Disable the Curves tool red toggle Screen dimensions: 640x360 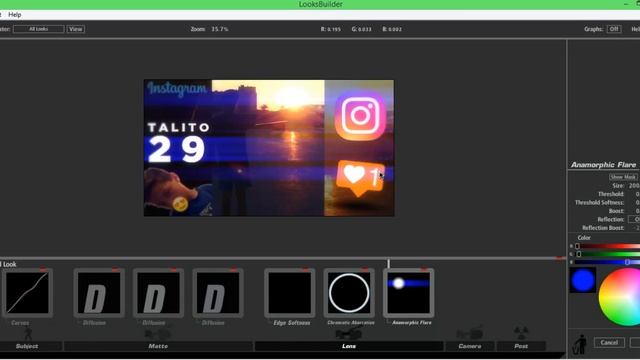coord(43,270)
